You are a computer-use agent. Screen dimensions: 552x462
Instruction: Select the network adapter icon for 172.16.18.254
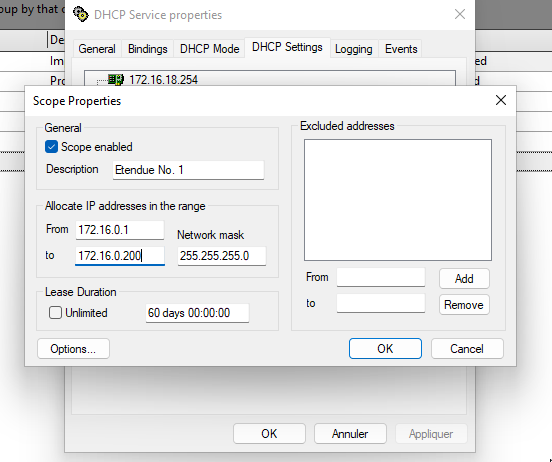tap(115, 80)
